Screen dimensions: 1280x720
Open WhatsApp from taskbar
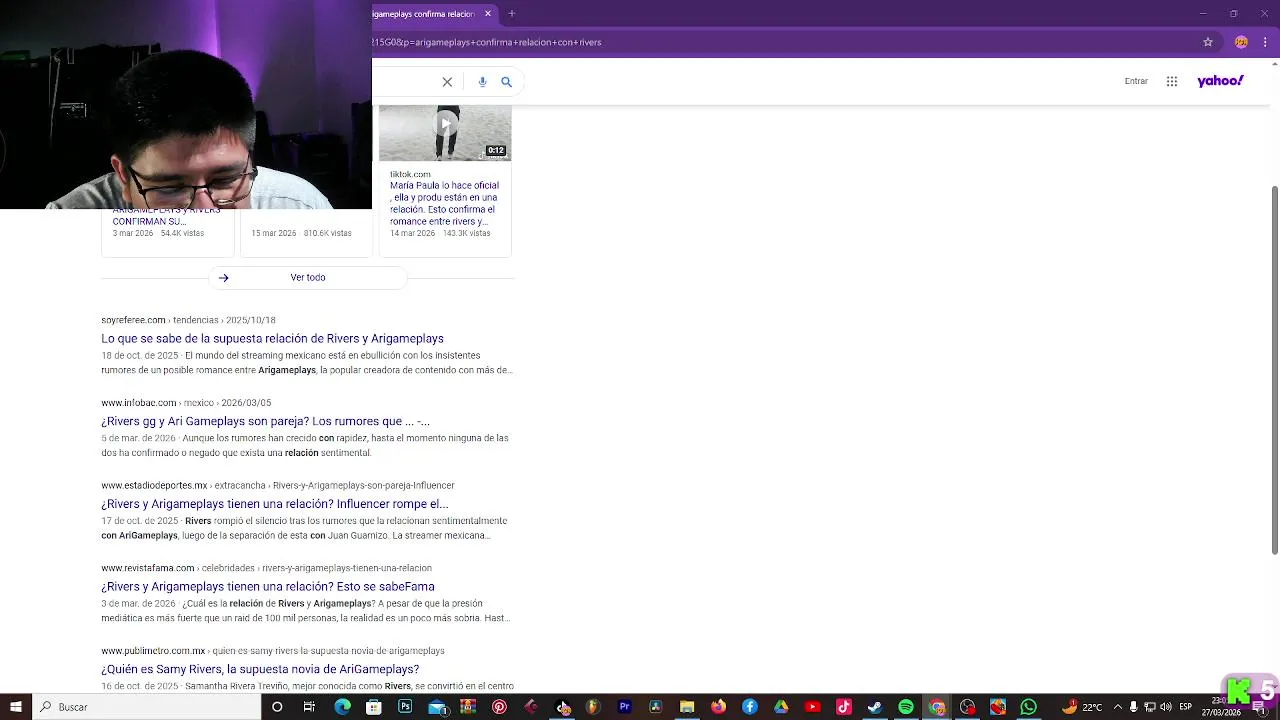click(x=1028, y=707)
